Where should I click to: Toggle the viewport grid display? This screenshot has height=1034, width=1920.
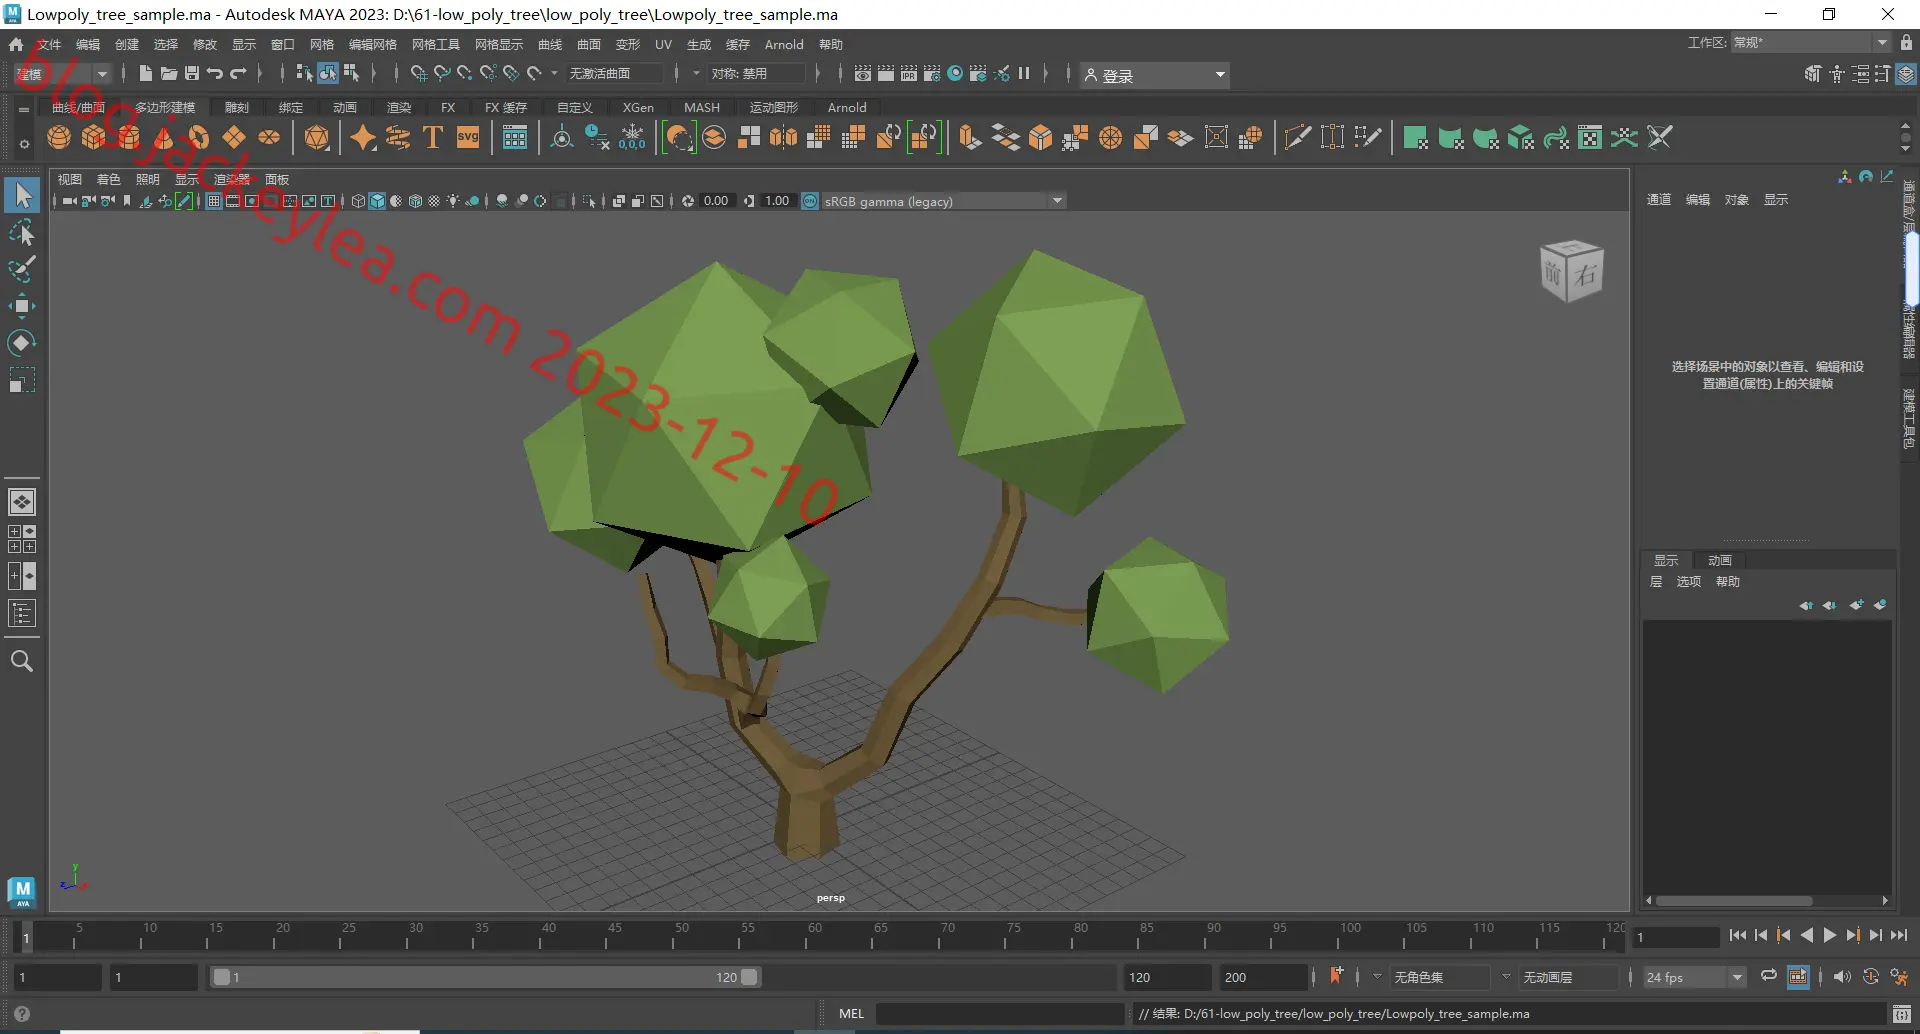click(214, 201)
